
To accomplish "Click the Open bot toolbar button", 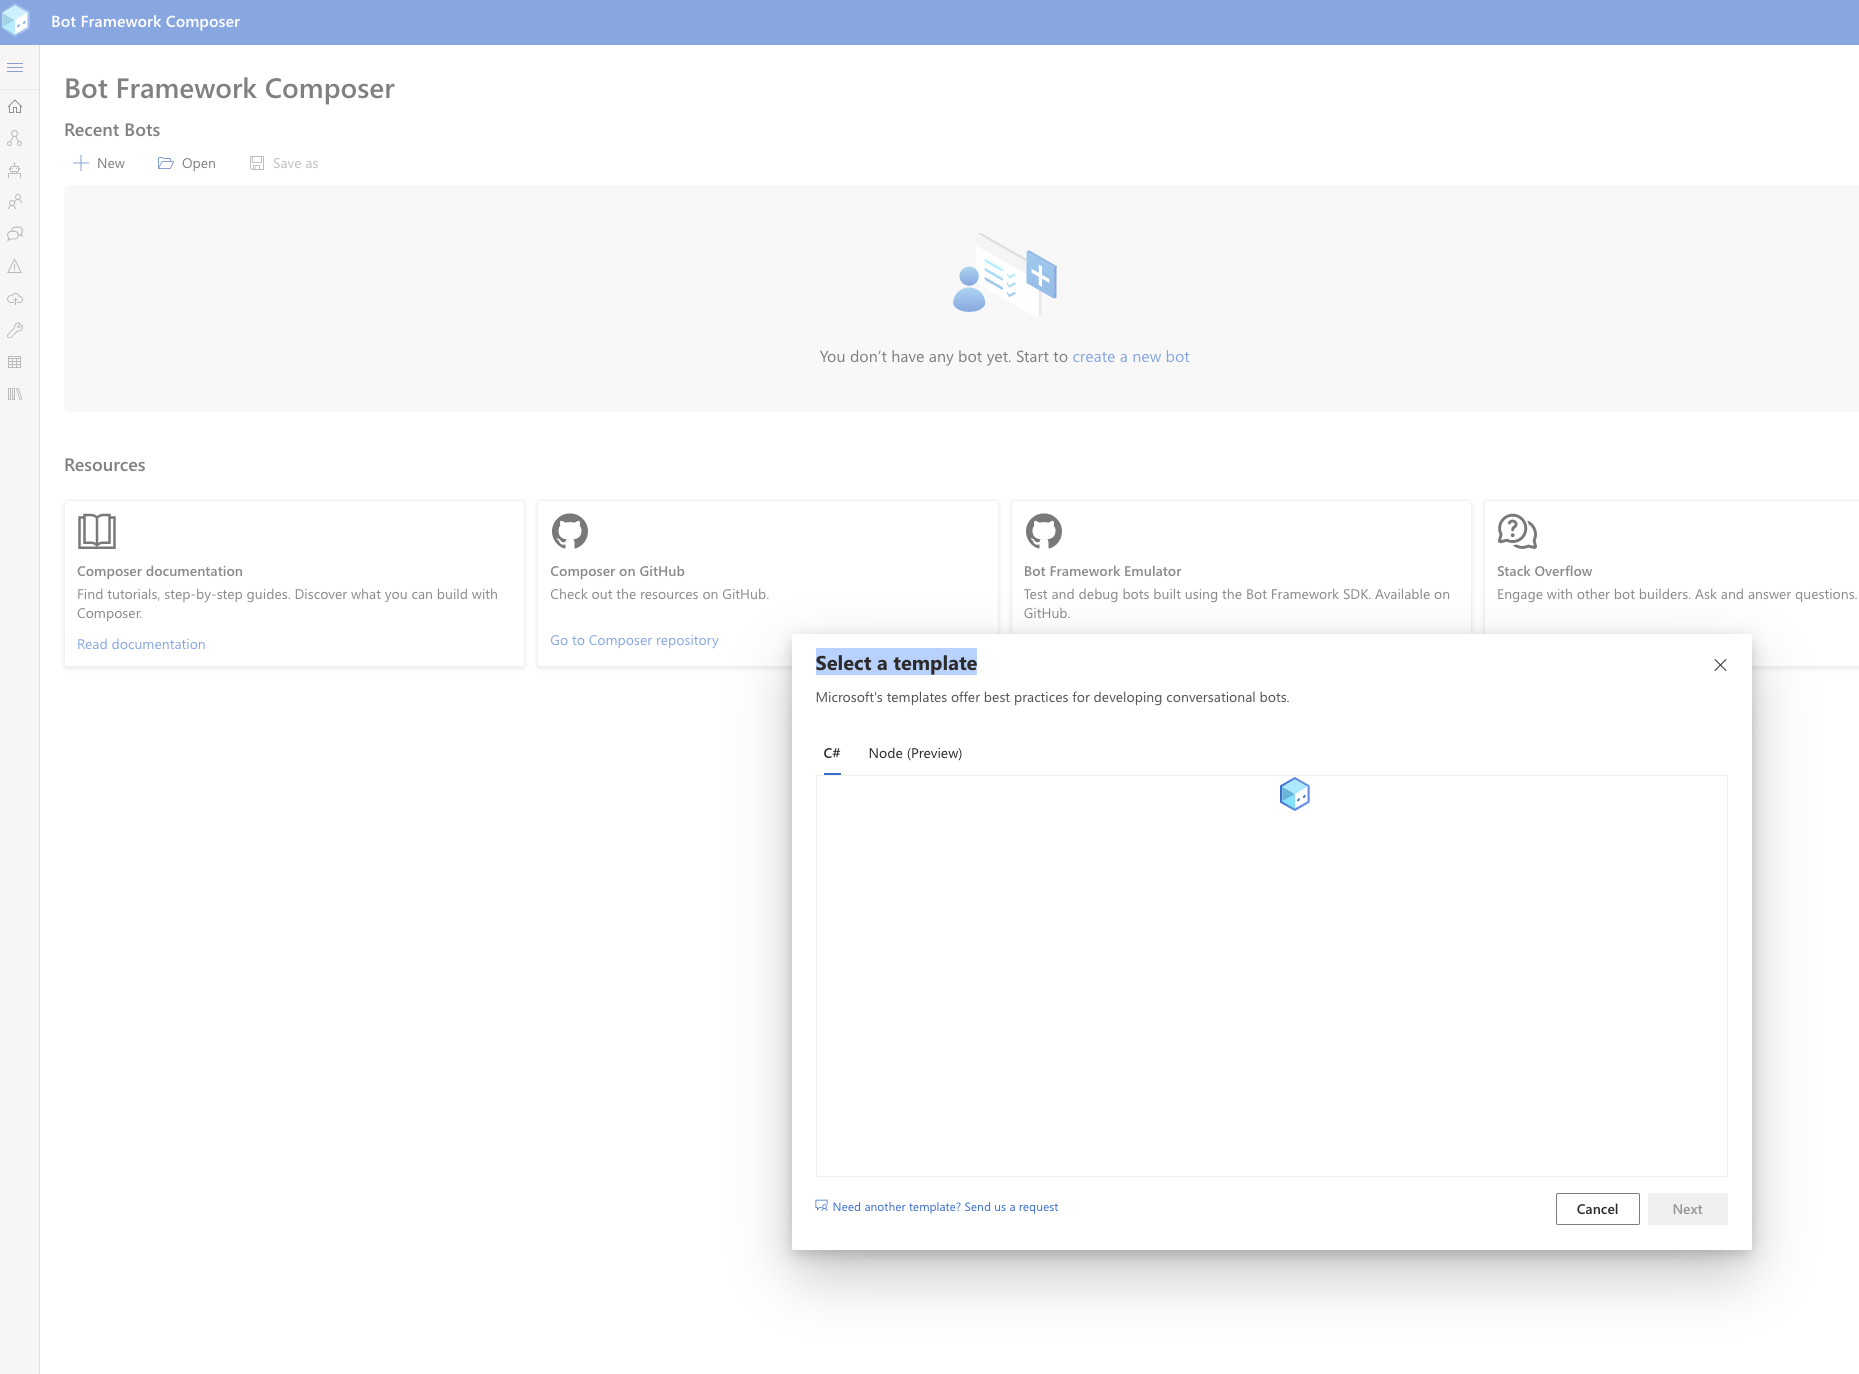I will [x=187, y=163].
